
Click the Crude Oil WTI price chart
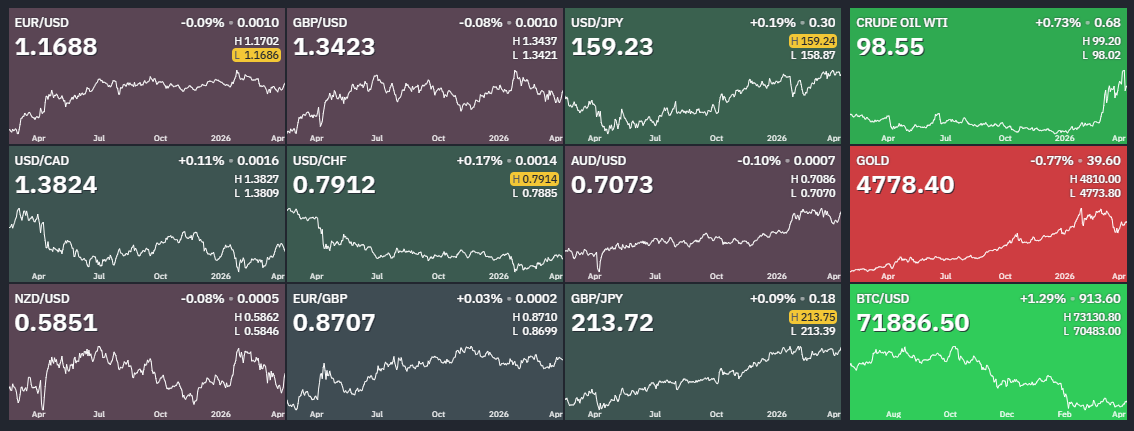[988, 110]
